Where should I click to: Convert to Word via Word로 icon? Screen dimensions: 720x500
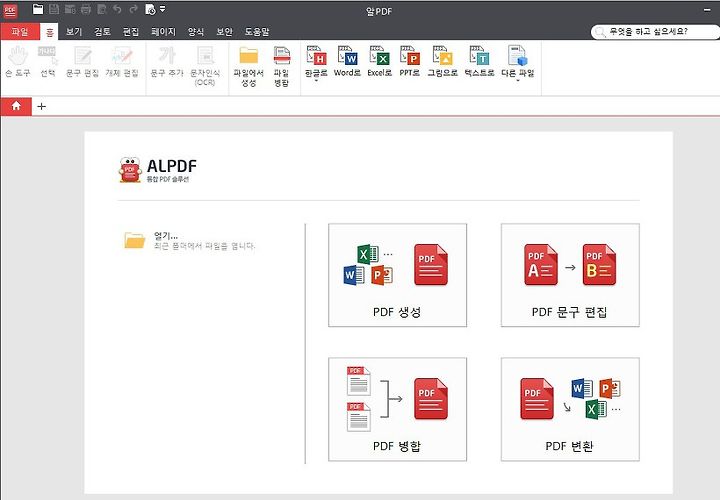(x=347, y=61)
